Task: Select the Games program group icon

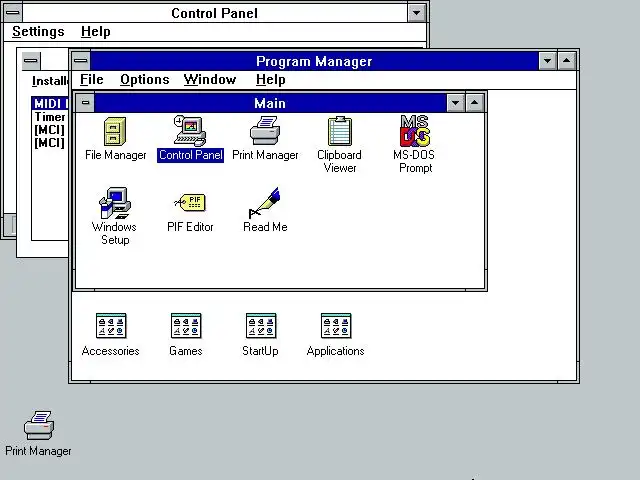Action: coord(186,335)
